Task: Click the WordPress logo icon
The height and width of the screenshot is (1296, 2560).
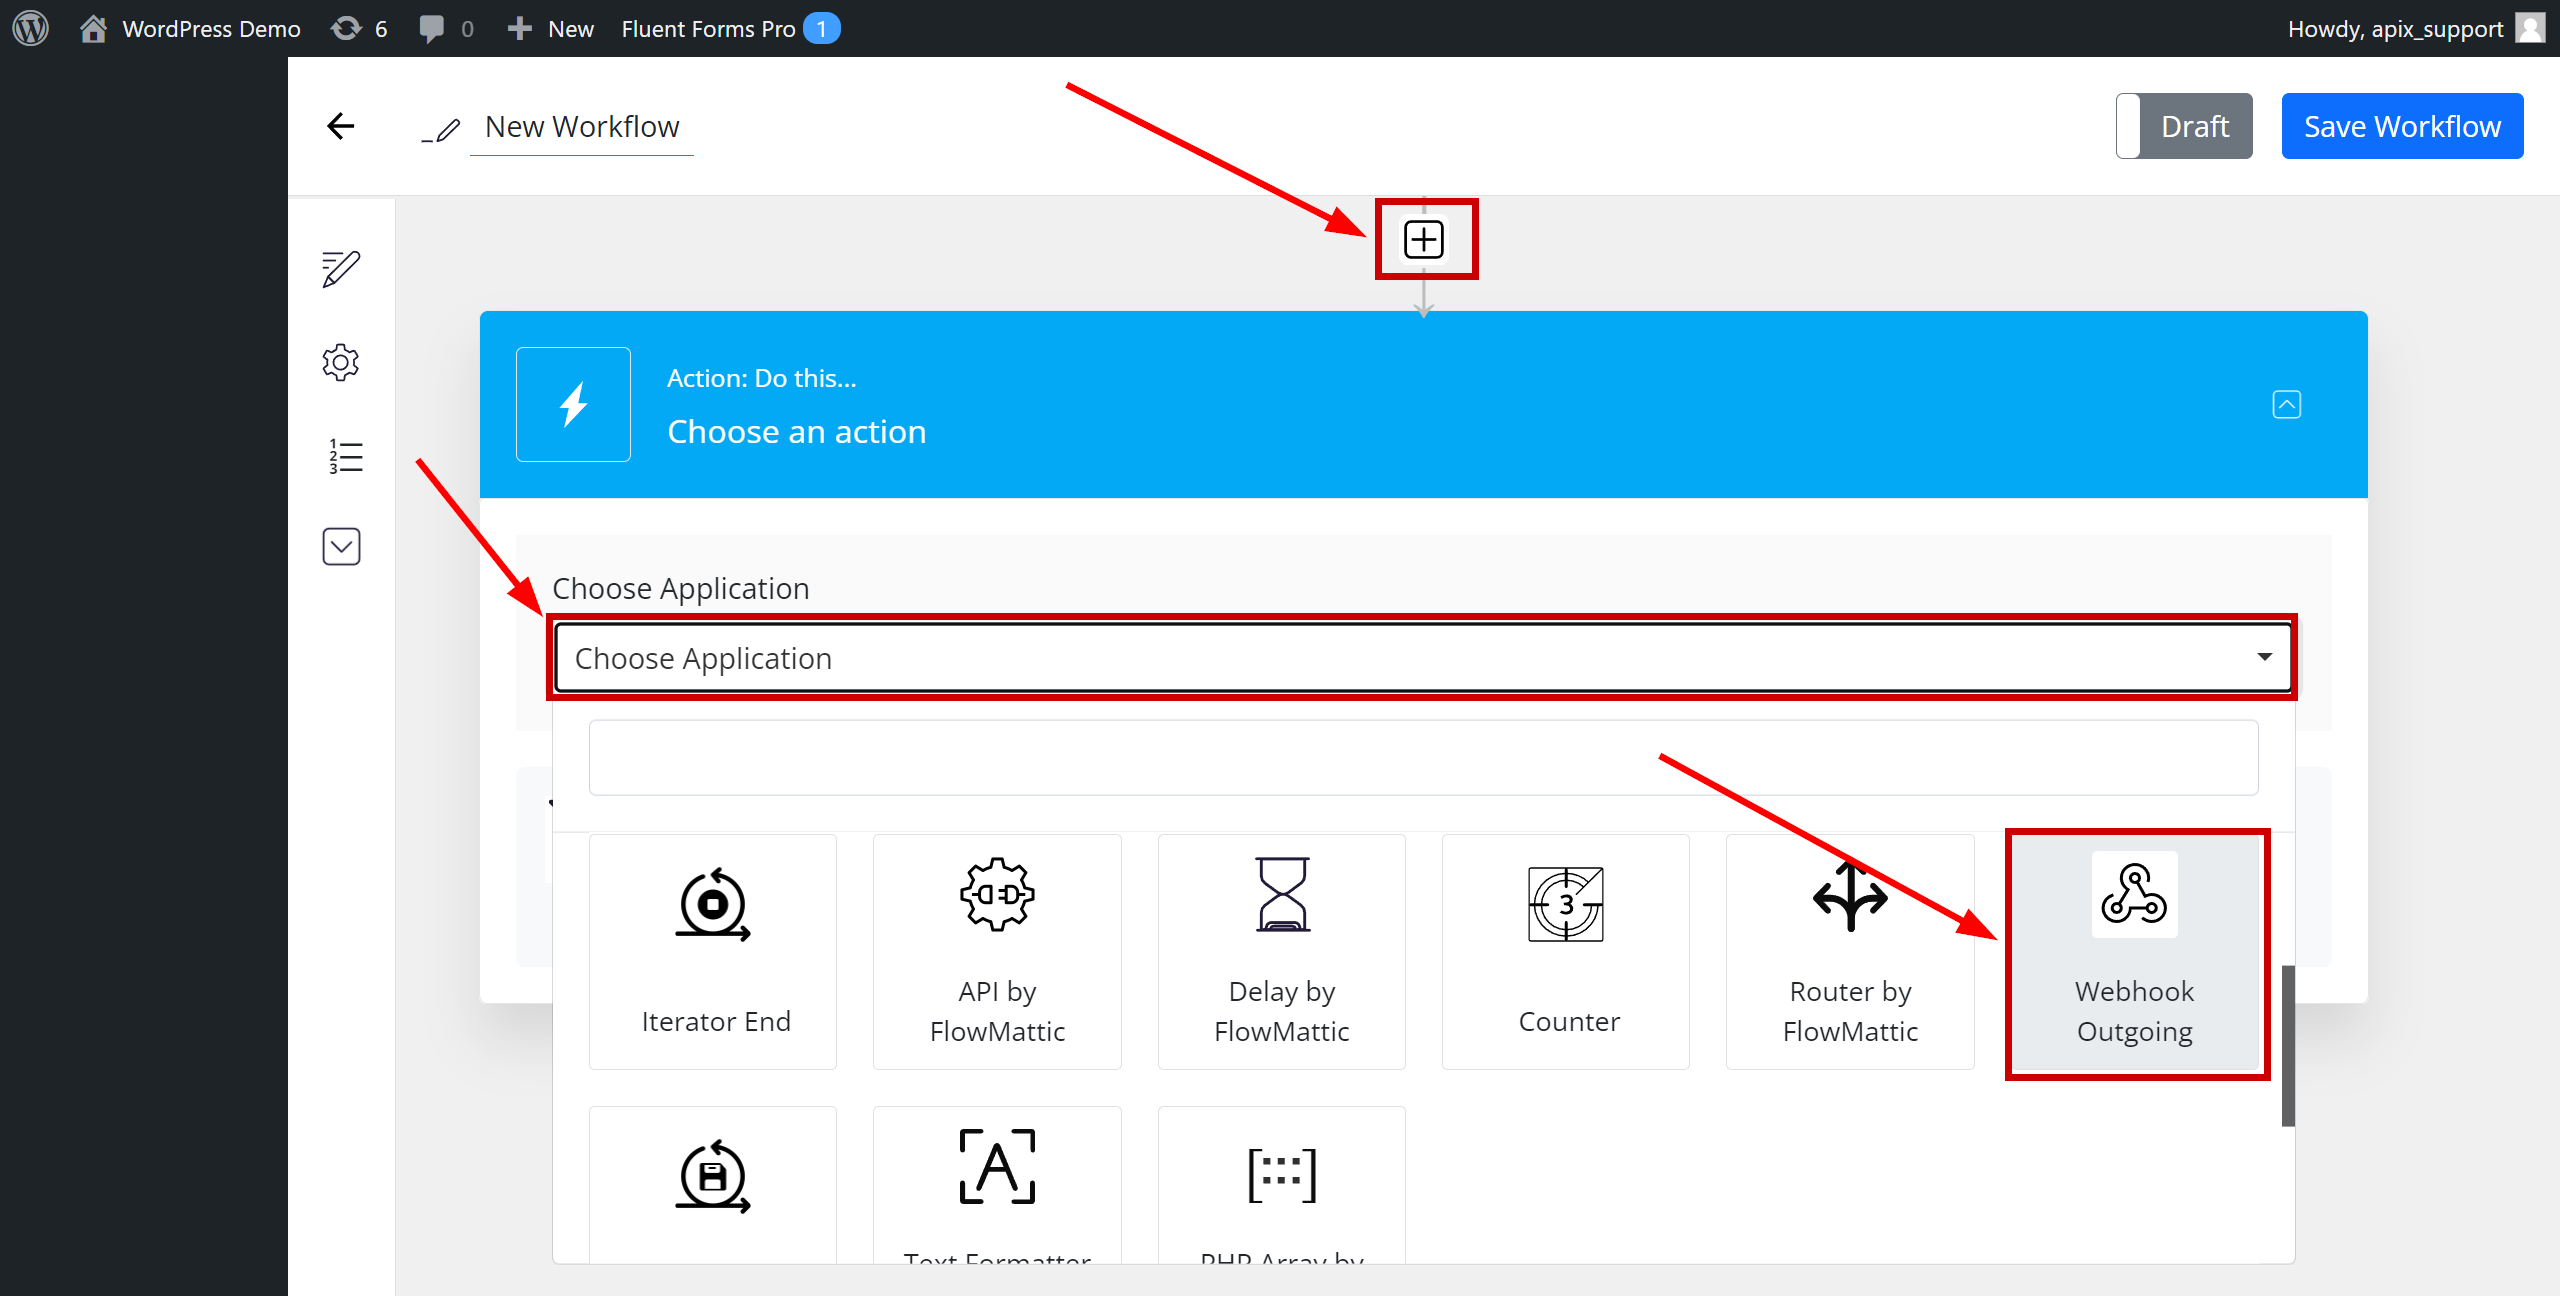Action: (31, 28)
